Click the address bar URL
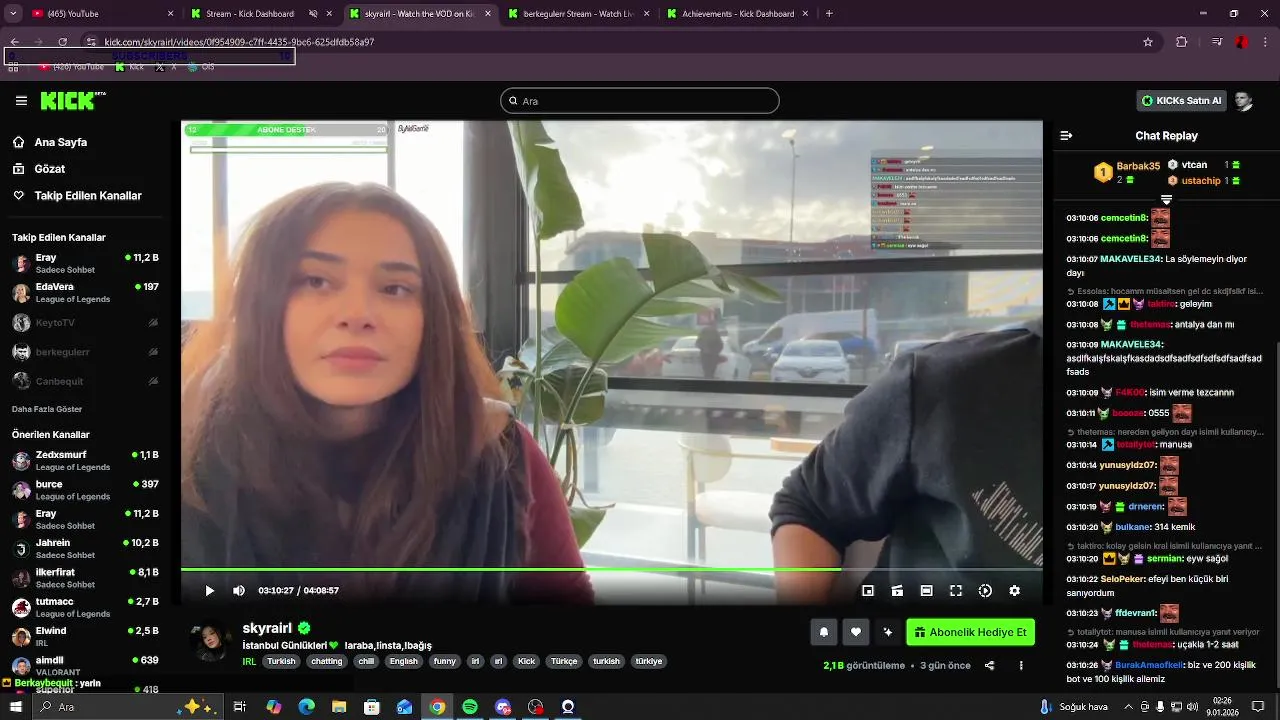Viewport: 1280px width, 720px height. tap(239, 42)
